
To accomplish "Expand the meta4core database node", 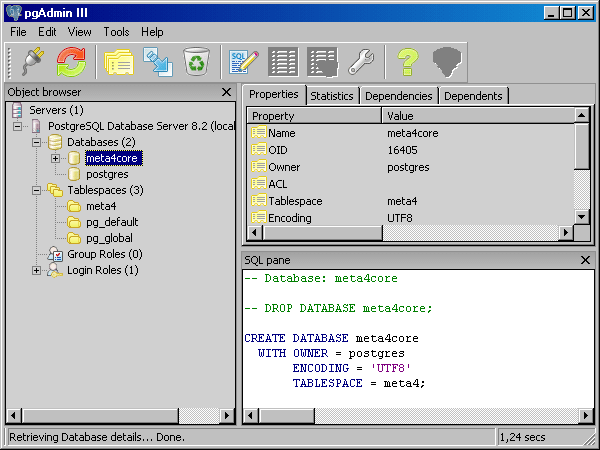I will pos(55,158).
